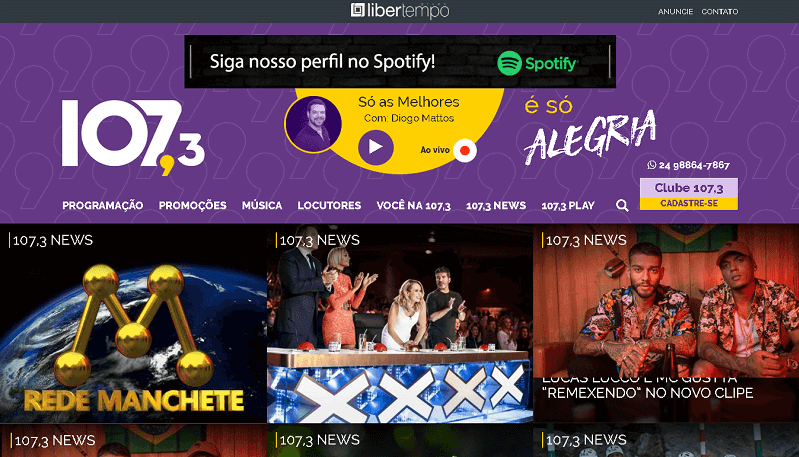Select VOCÊ NA 107,3 menu item
The image size is (799, 457).
[x=413, y=205]
